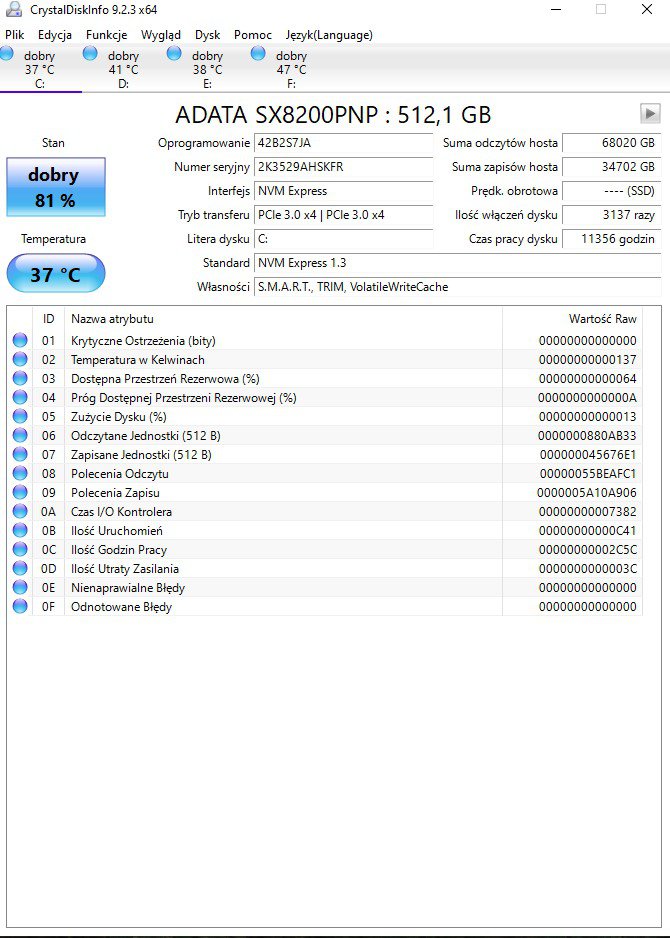Click the blue status orb for drive F:
This screenshot has height=938, width=670.
click(x=258, y=53)
